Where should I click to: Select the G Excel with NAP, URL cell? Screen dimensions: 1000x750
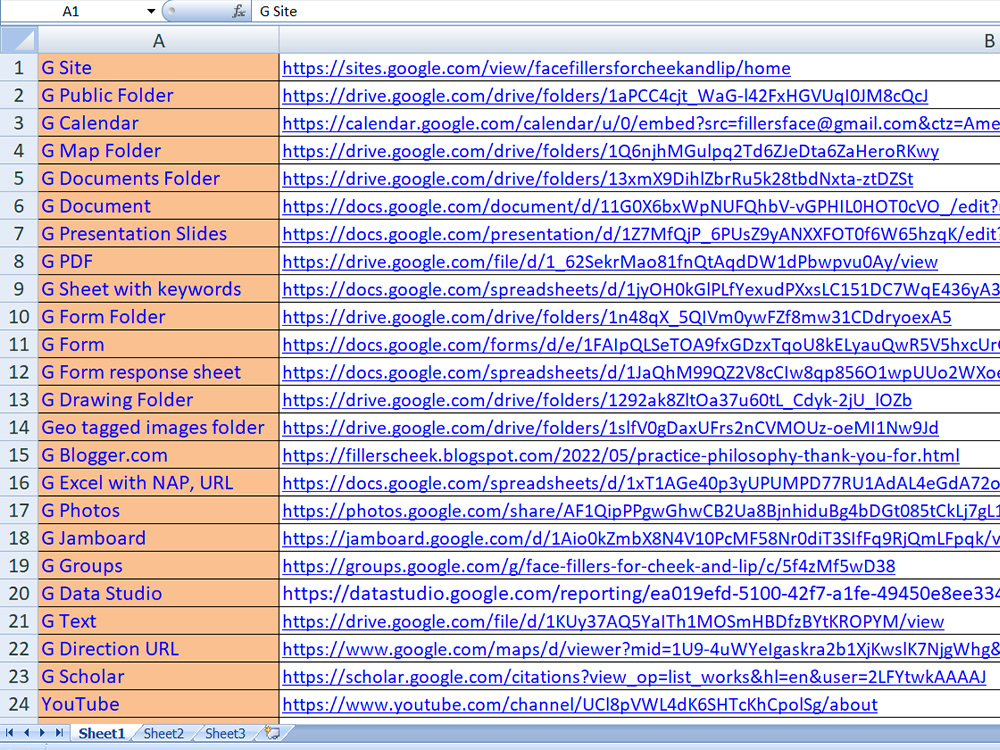point(159,483)
